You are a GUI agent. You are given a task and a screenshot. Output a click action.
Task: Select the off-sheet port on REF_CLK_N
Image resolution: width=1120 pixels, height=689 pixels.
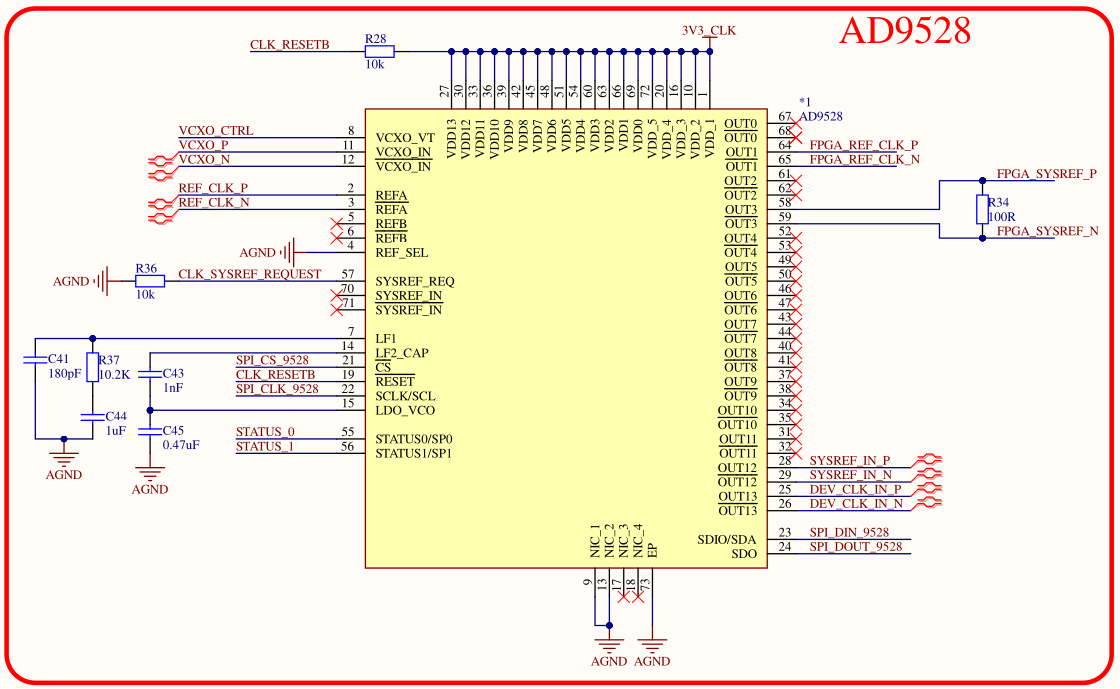coord(162,217)
